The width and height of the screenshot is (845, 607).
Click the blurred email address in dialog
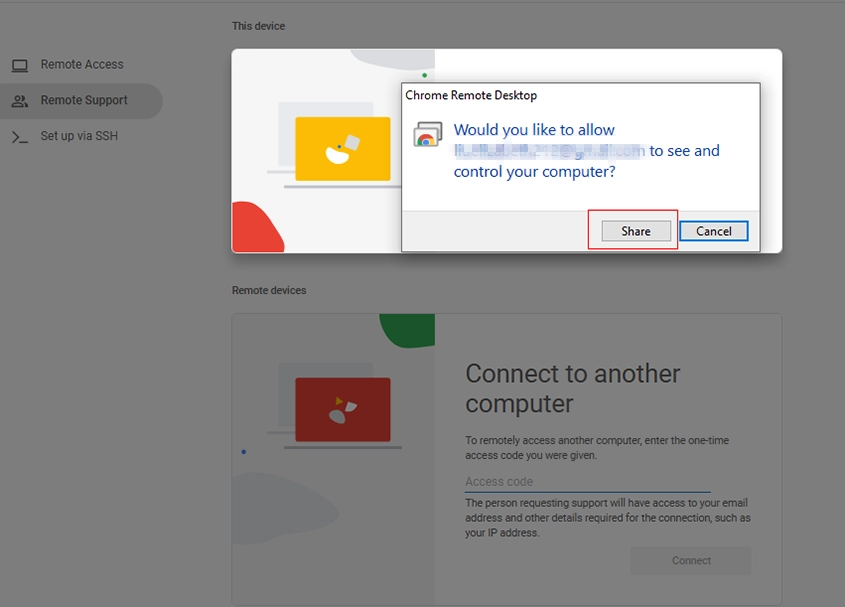(x=549, y=151)
